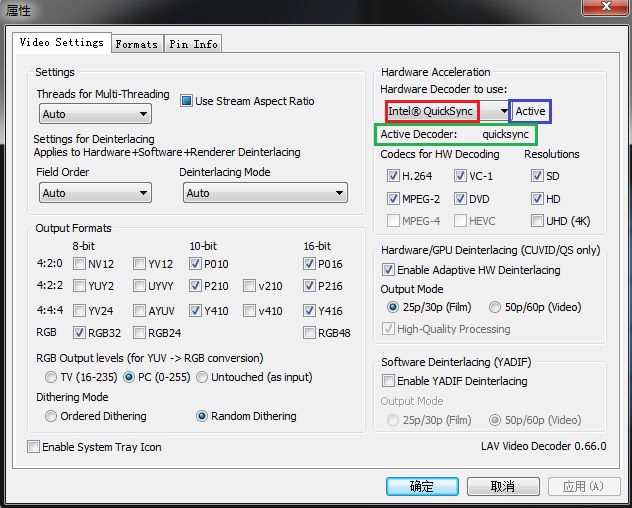The height and width of the screenshot is (508, 632).
Task: Select TV (16-235) RGB output level
Action: click(x=51, y=377)
